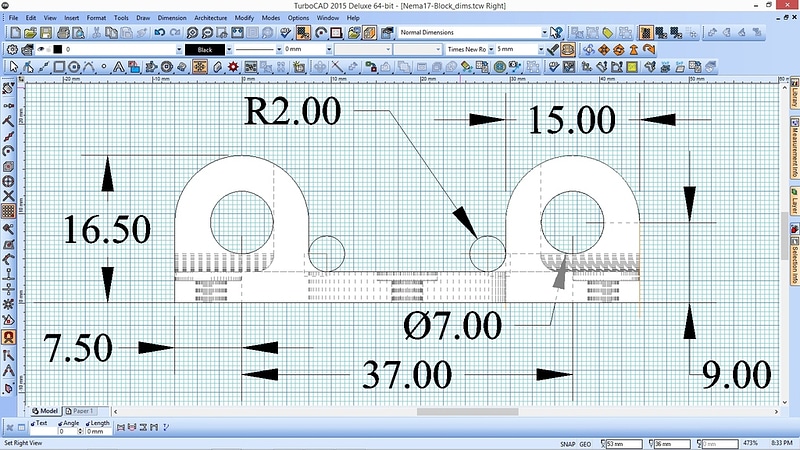Click the New document icon
This screenshot has width=800, height=450.
pos(15,33)
